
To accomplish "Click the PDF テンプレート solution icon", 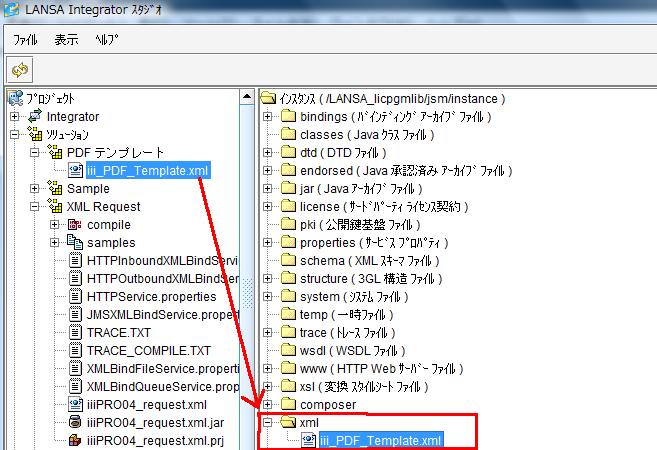I will pos(55,152).
